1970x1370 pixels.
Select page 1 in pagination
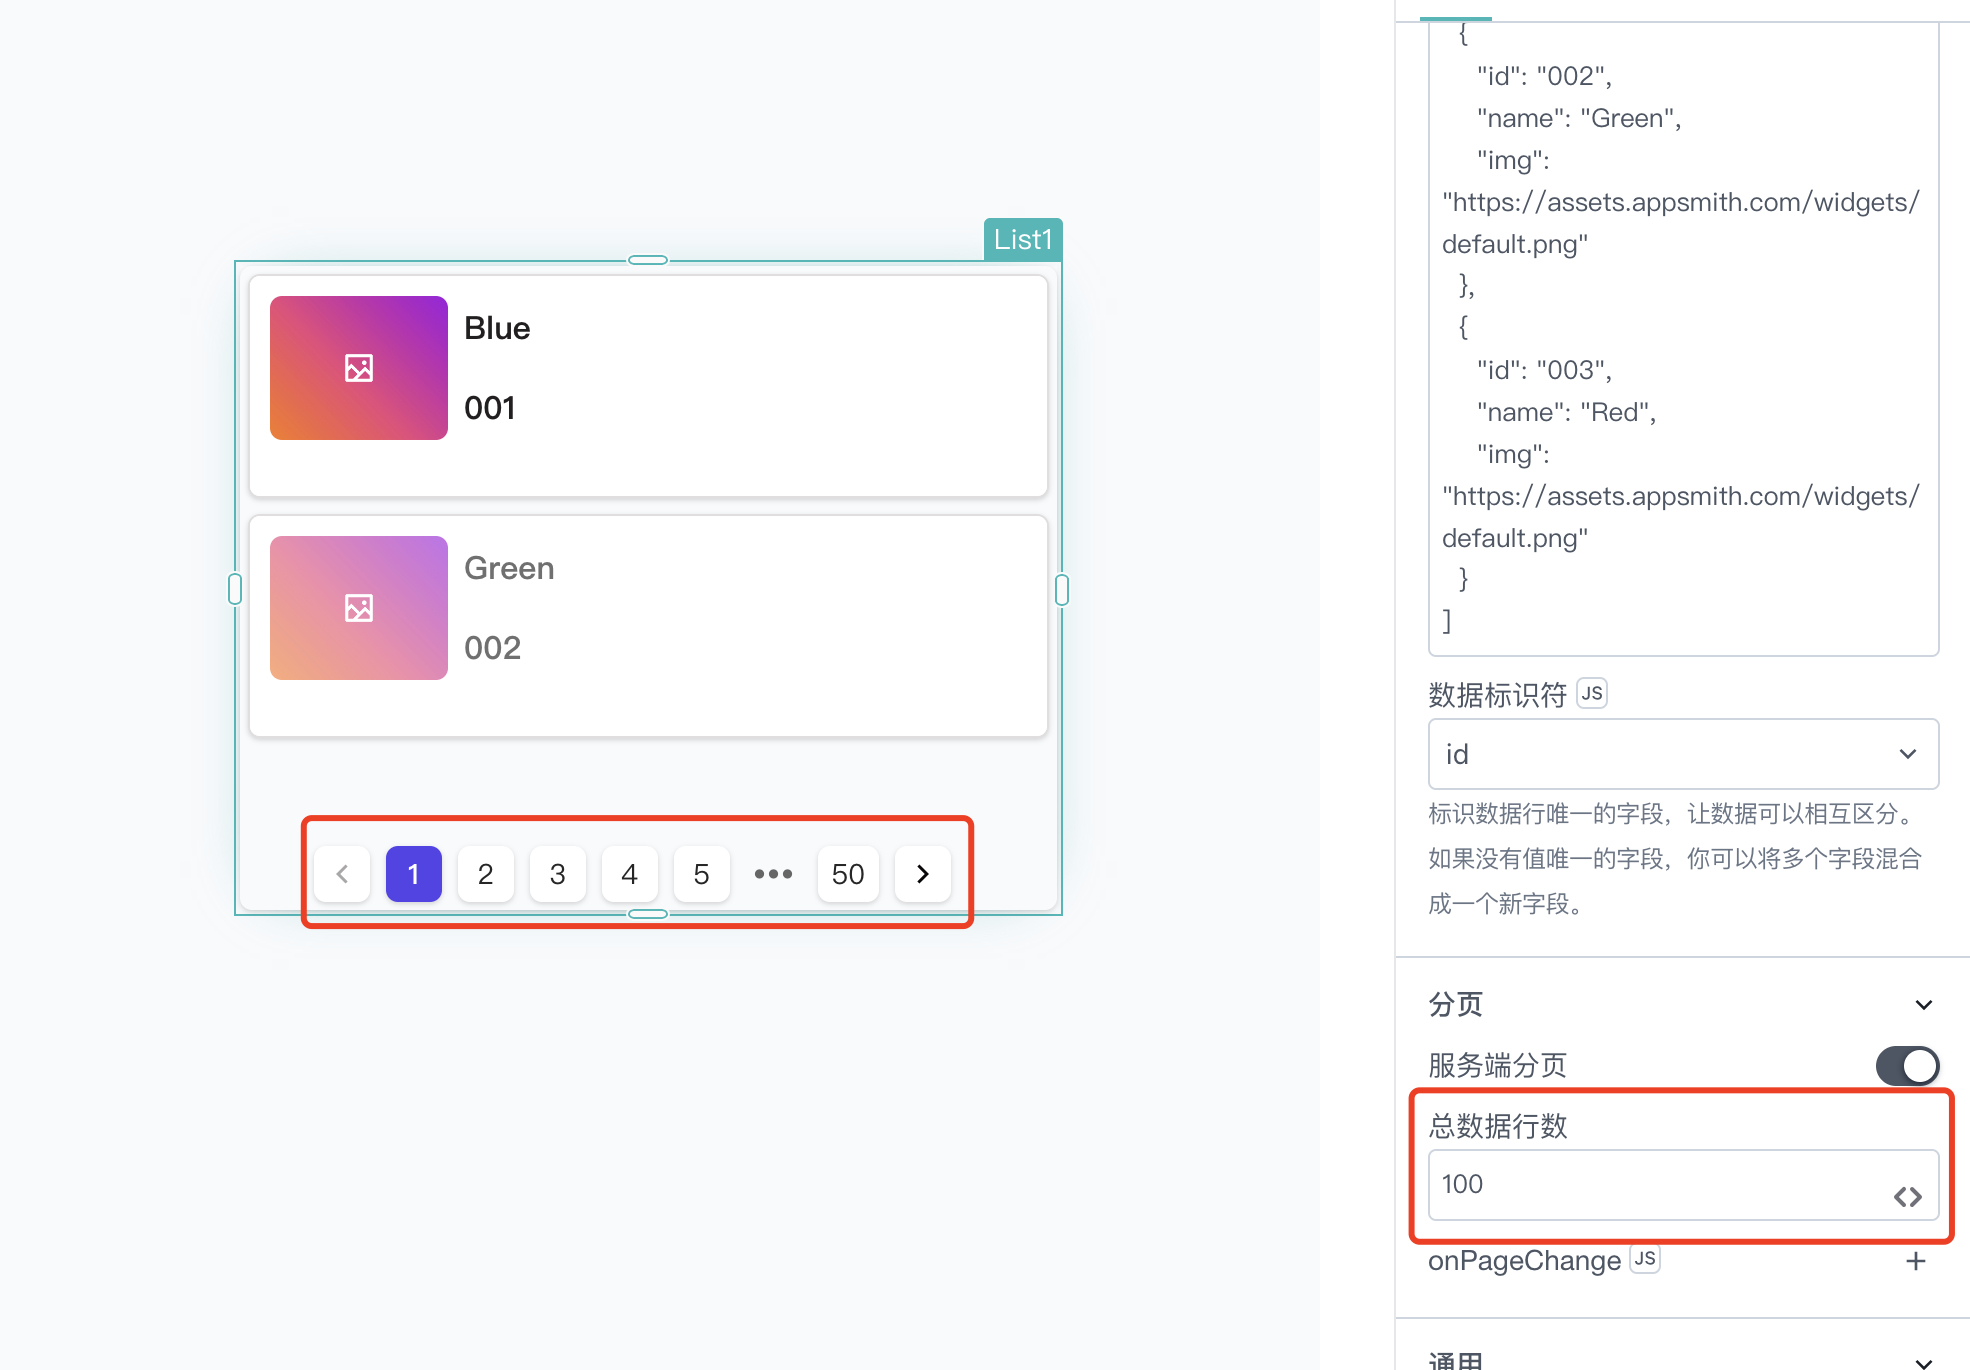[x=414, y=874]
